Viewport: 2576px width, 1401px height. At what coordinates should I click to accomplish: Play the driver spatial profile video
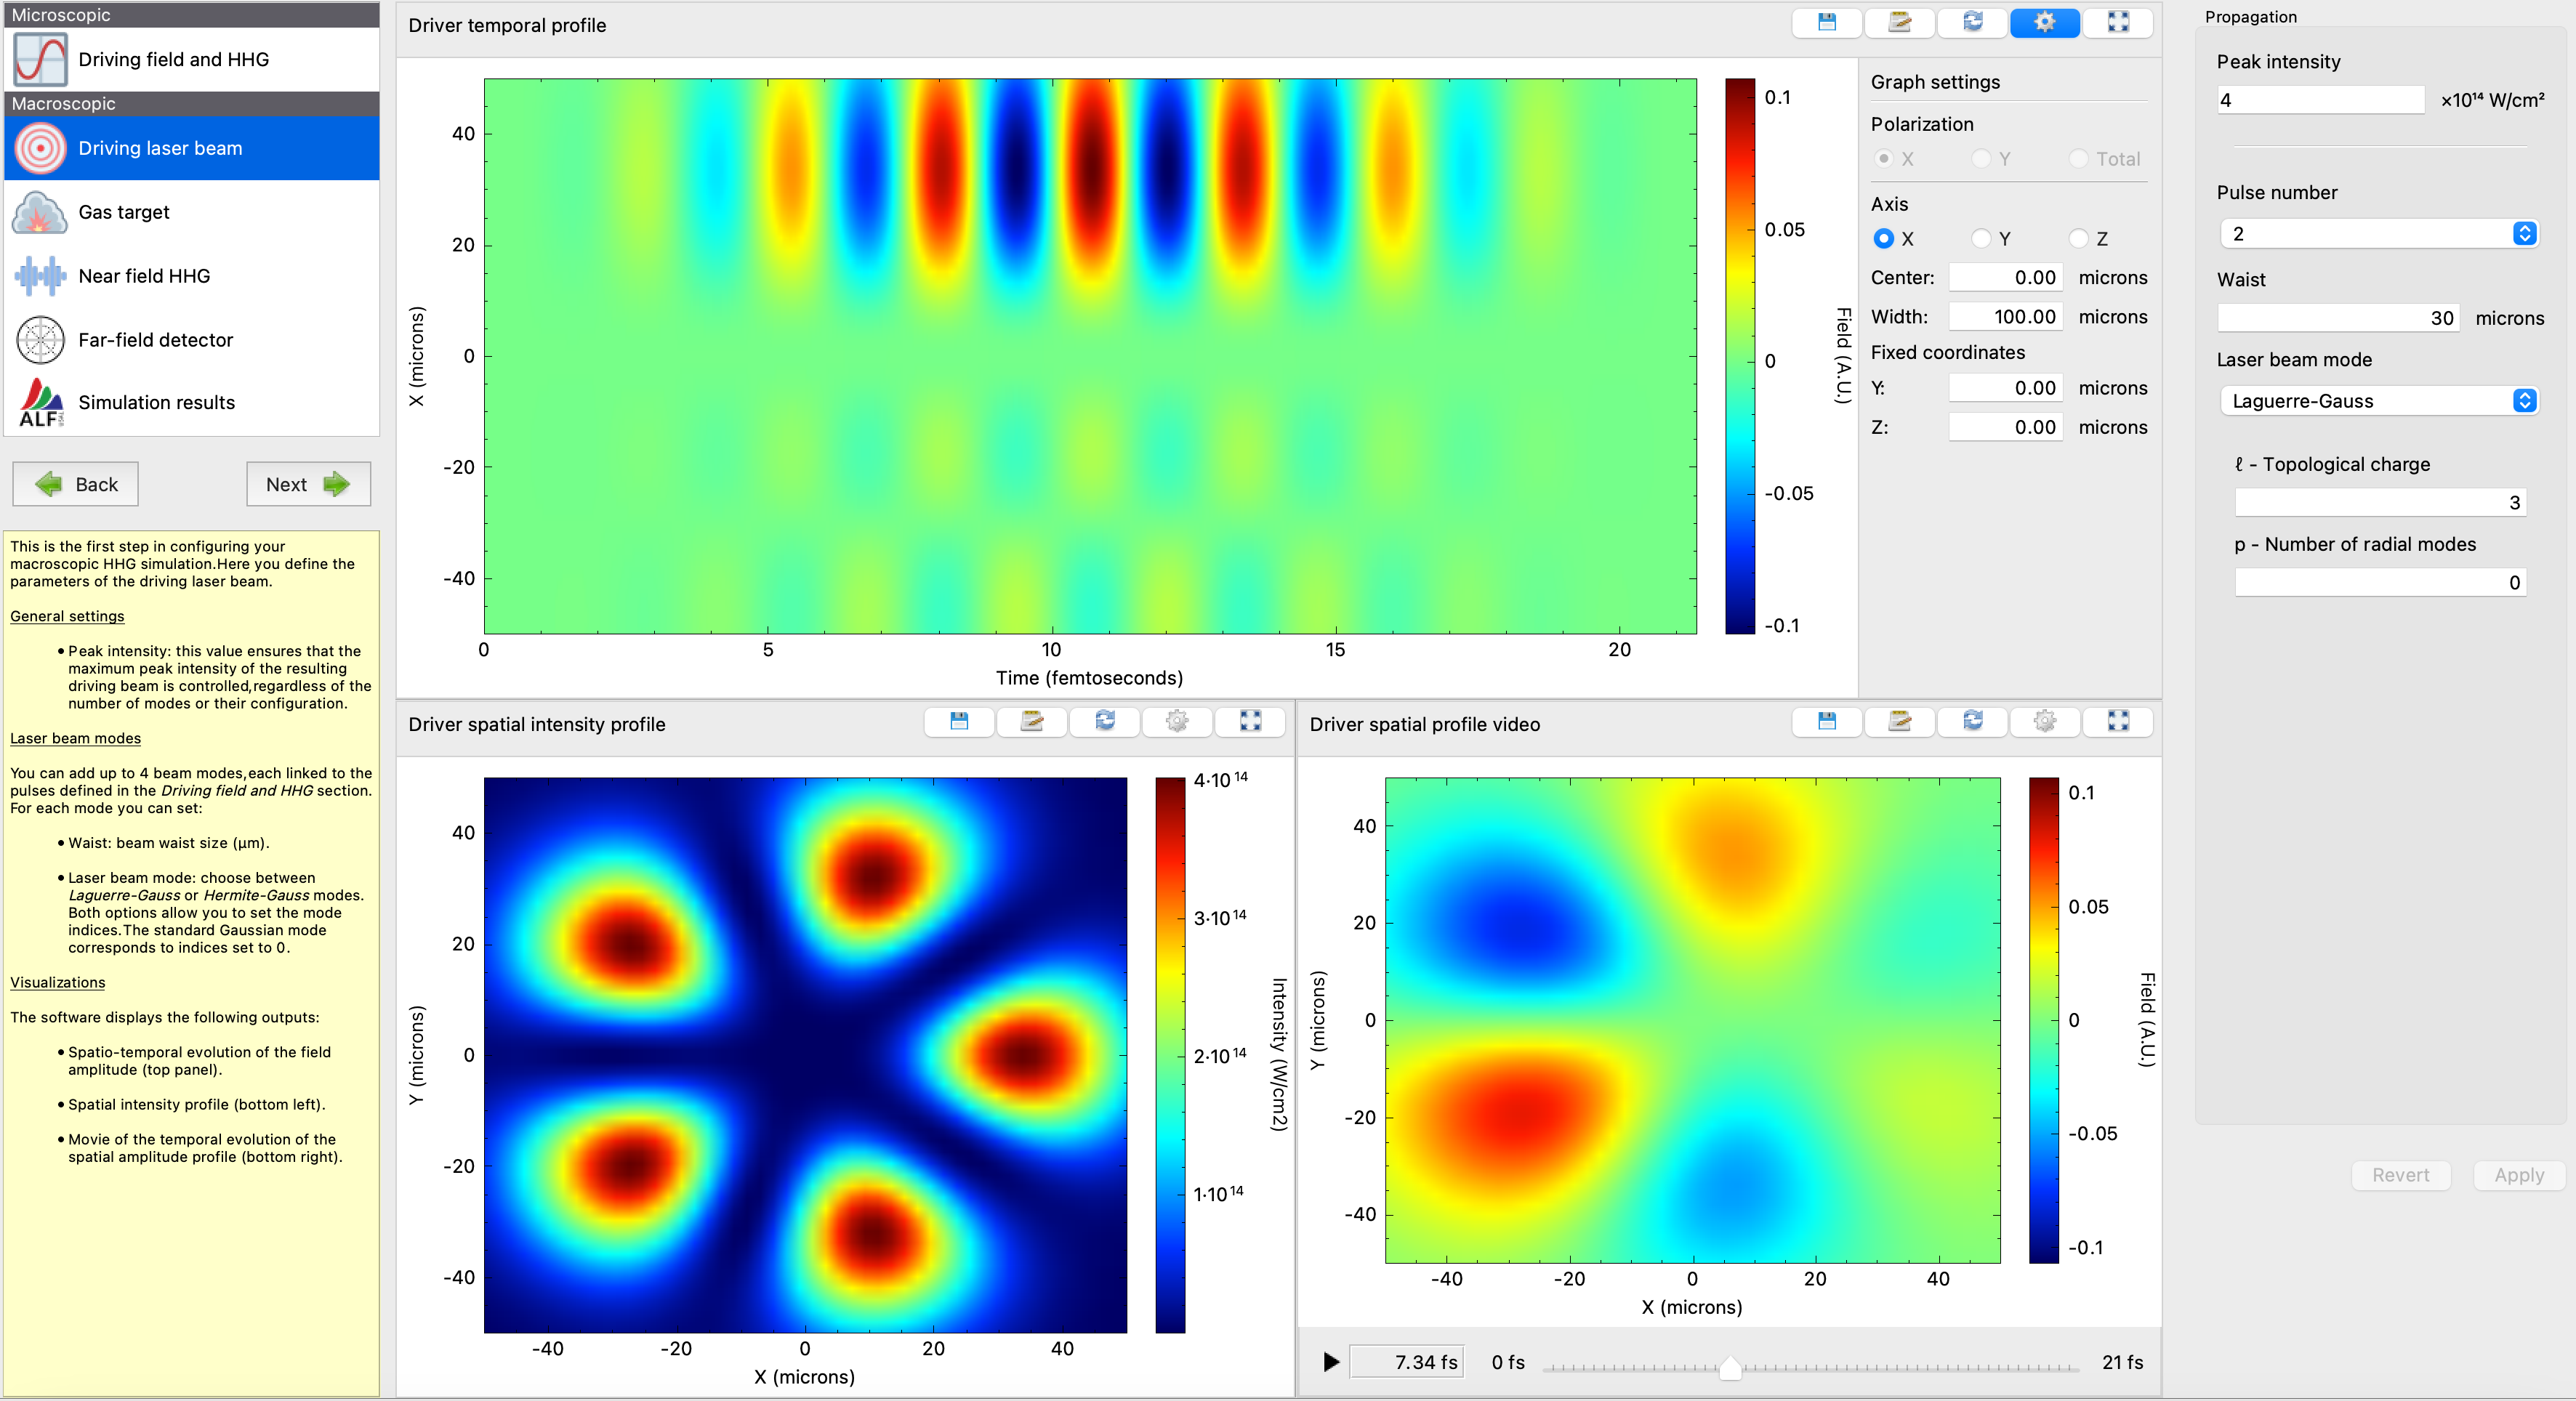pyautogui.click(x=1331, y=1362)
